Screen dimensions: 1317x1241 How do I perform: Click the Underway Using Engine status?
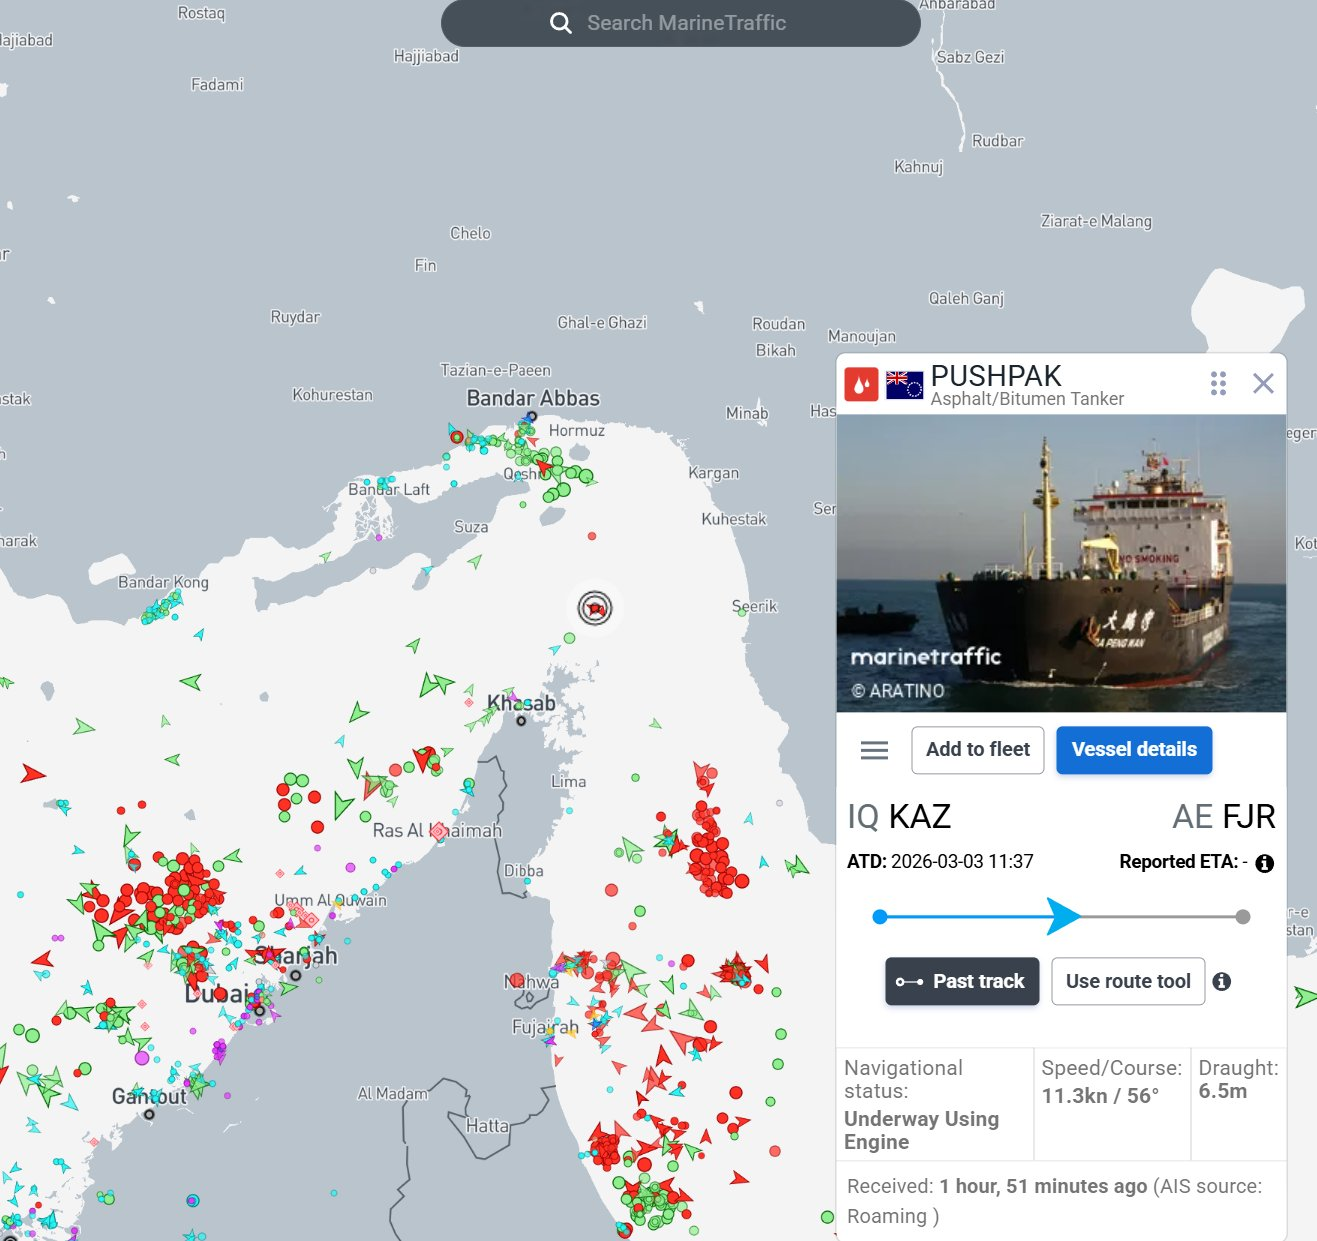click(921, 1130)
